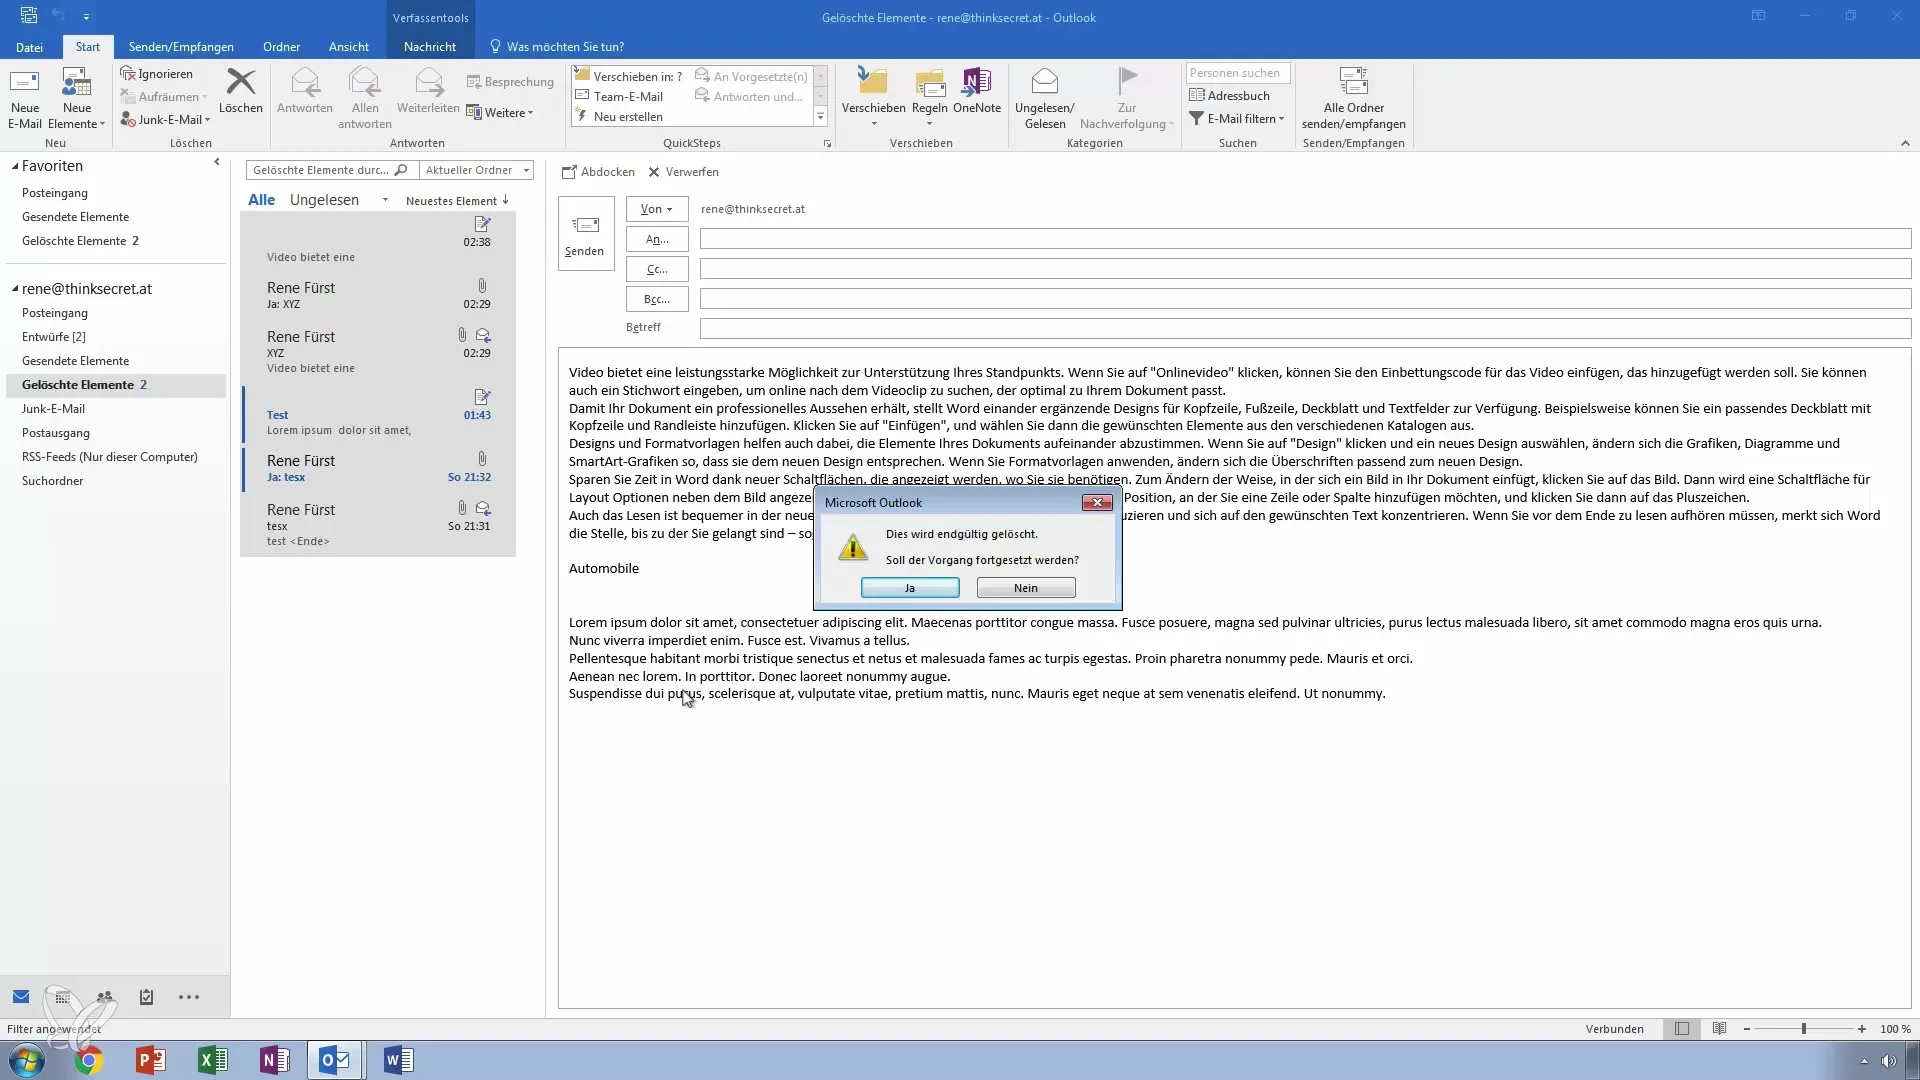Click the Ignorieren button
The width and height of the screenshot is (1920, 1080).
coord(157,74)
